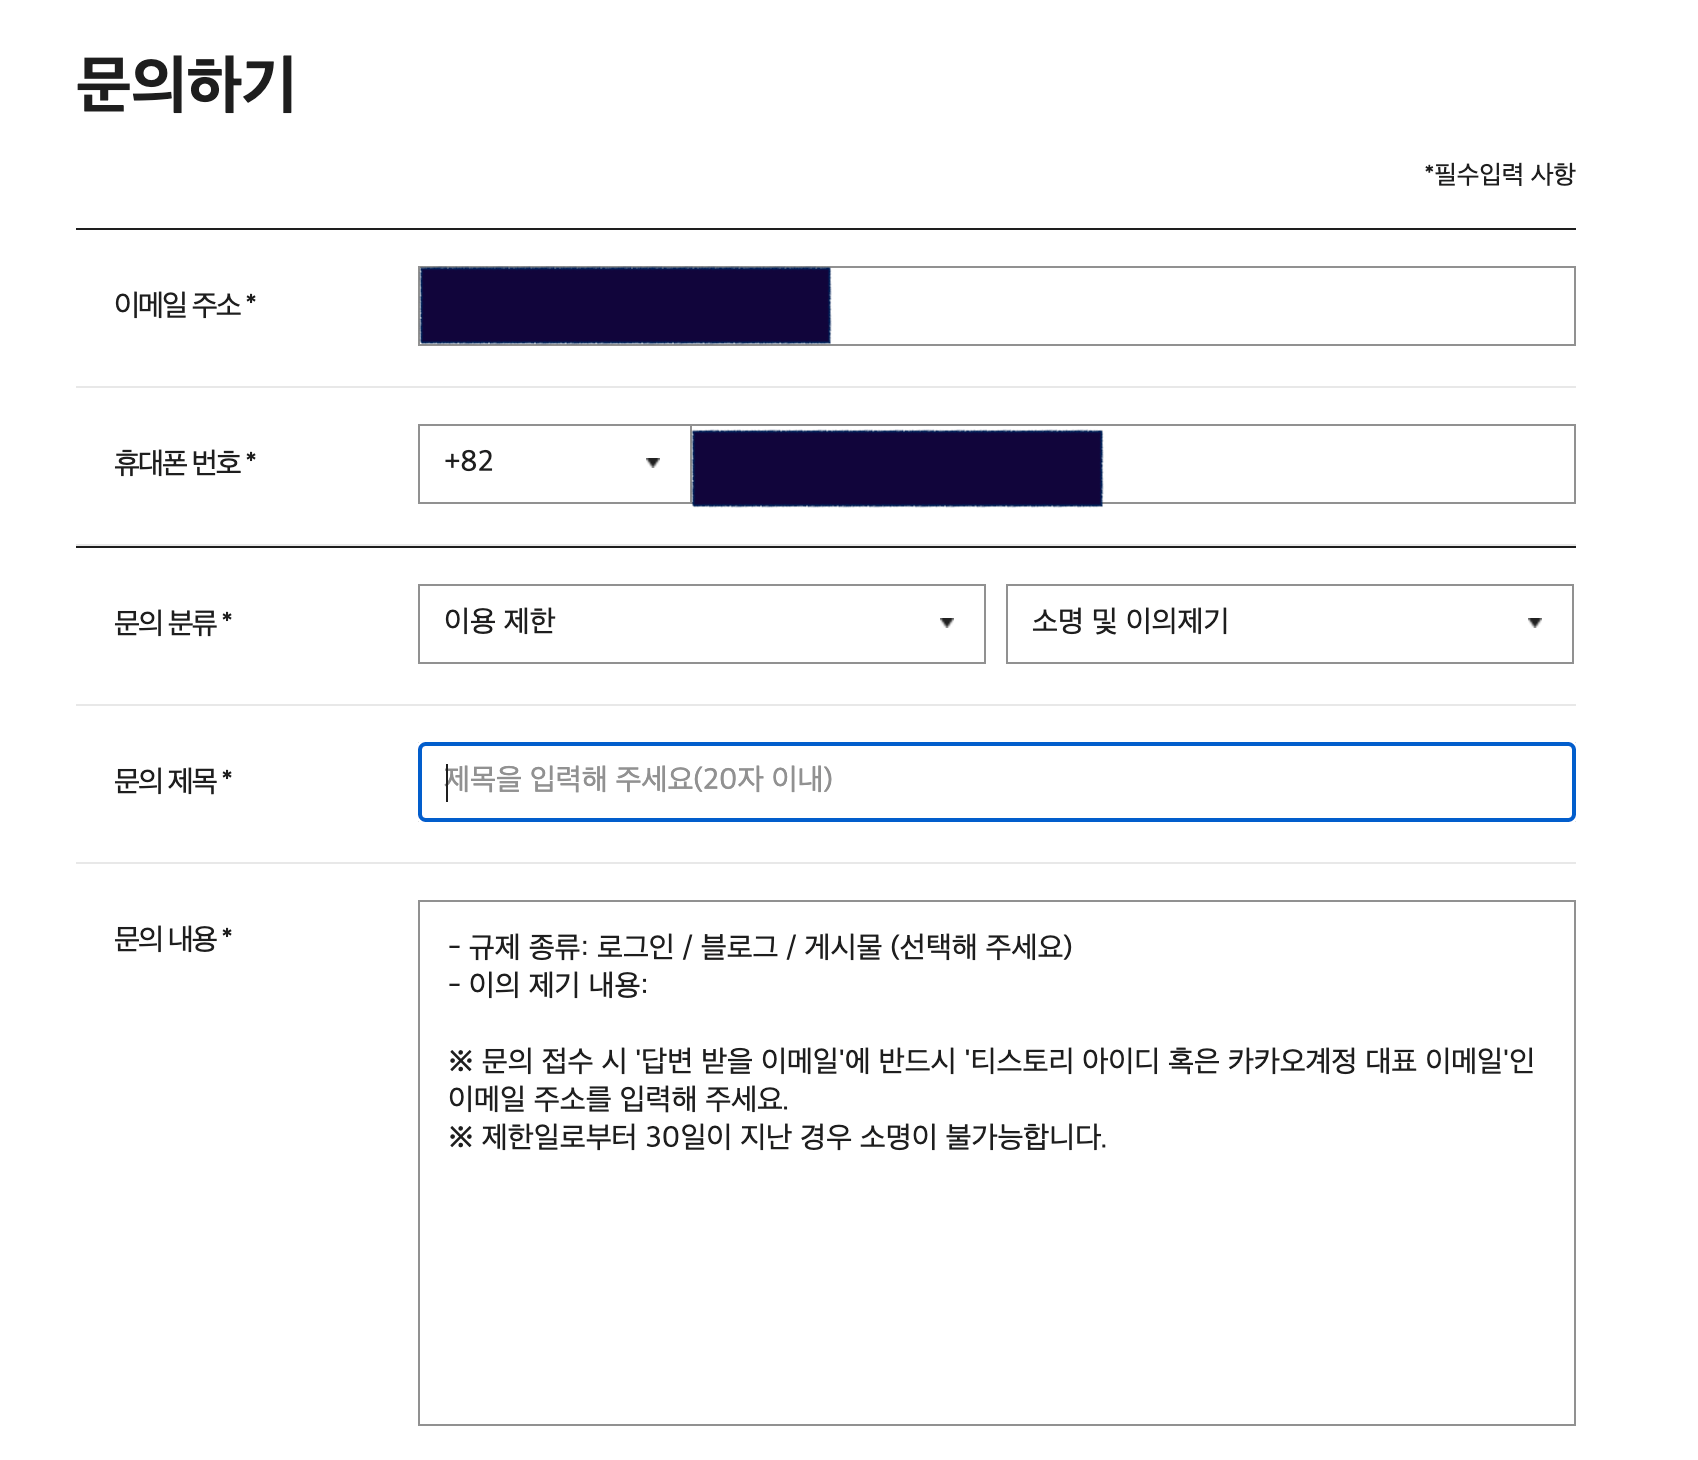Click inside the 문의 내용 textarea

coord(997,1250)
